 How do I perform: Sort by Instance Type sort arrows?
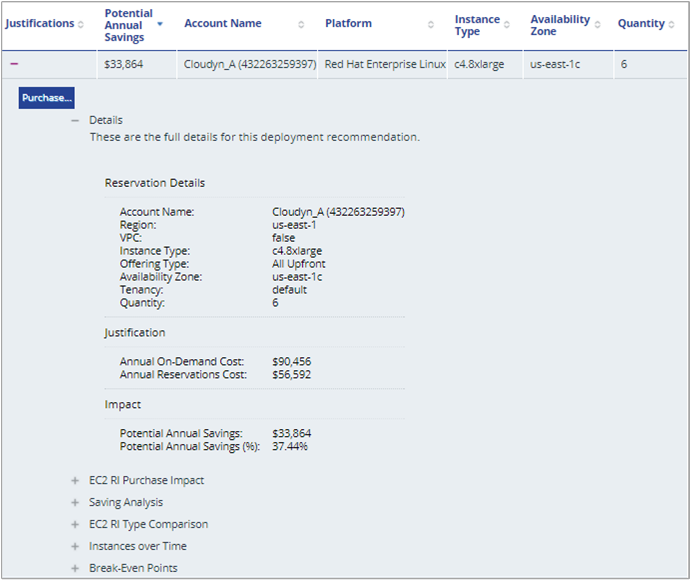(x=507, y=25)
